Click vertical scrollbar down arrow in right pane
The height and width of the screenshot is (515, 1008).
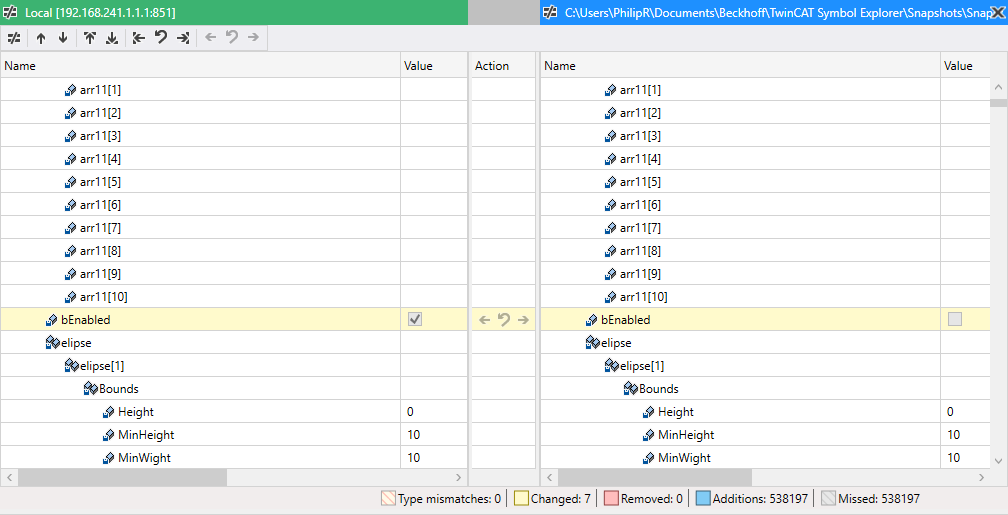[x=998, y=460]
